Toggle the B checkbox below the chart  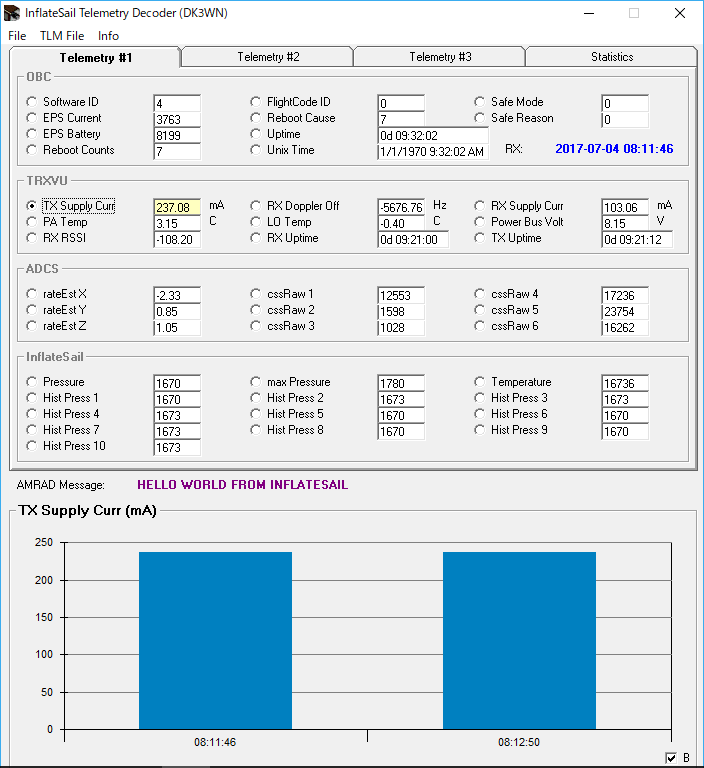click(x=671, y=758)
